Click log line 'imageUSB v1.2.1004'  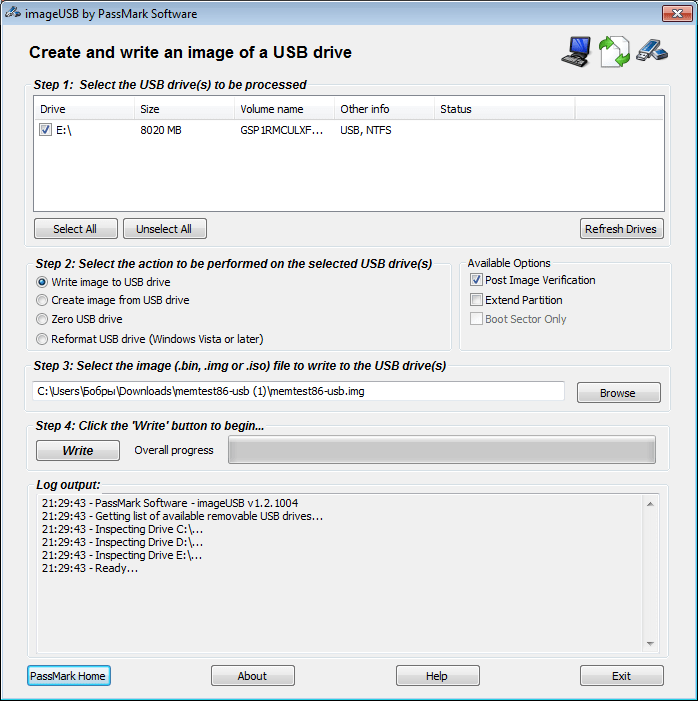point(170,503)
